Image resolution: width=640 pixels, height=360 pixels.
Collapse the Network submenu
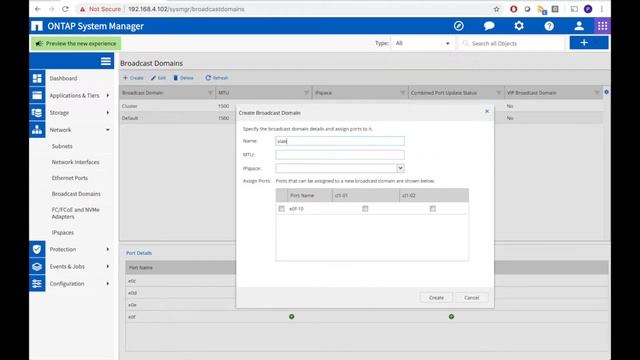pyautogui.click(x=108, y=130)
